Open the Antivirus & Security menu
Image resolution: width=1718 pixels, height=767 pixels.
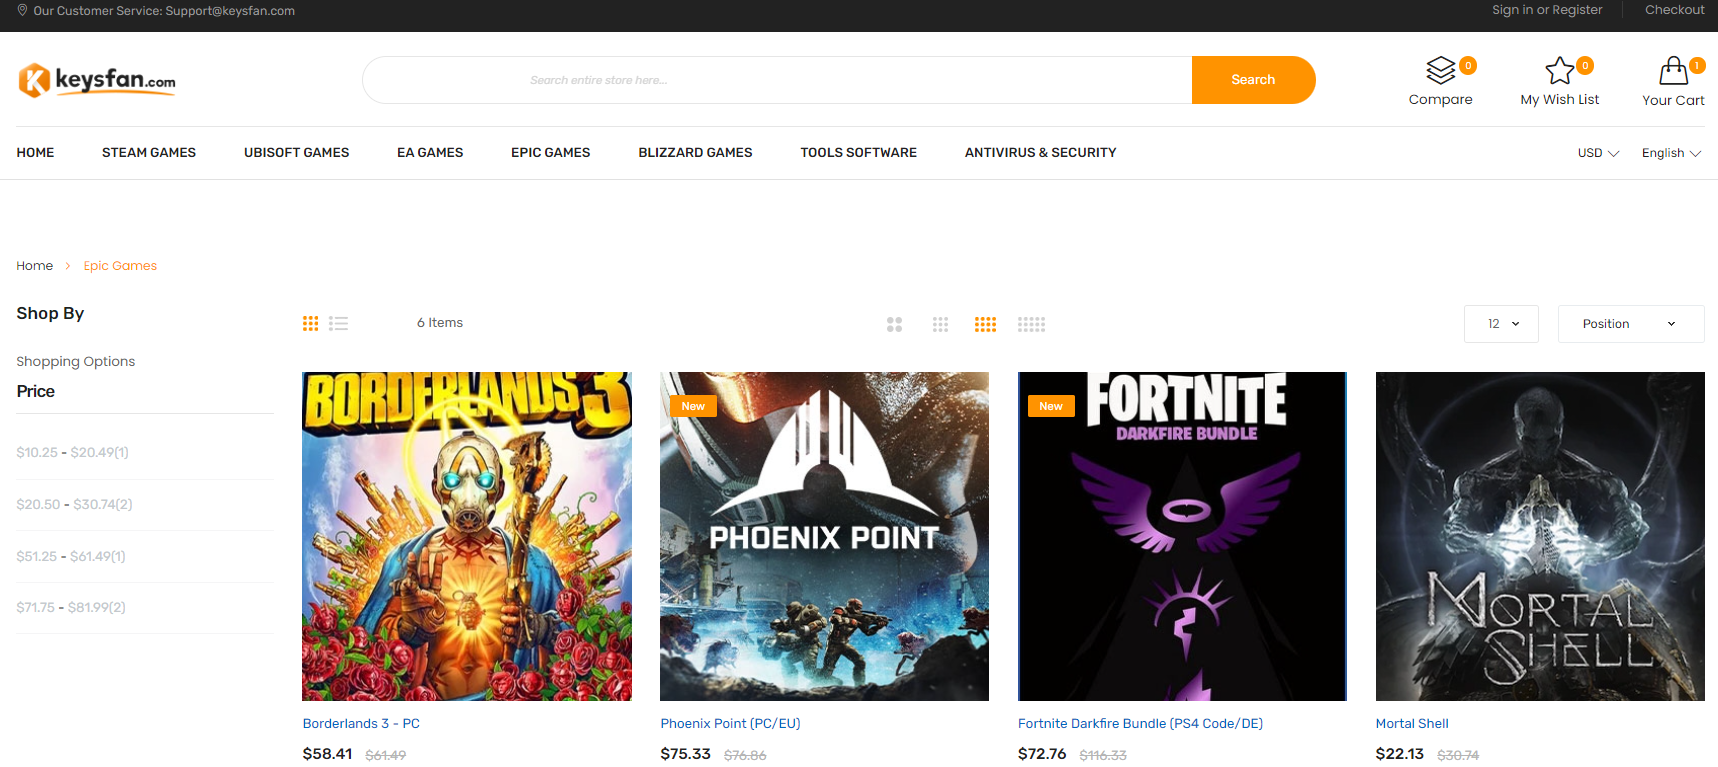1040,153
